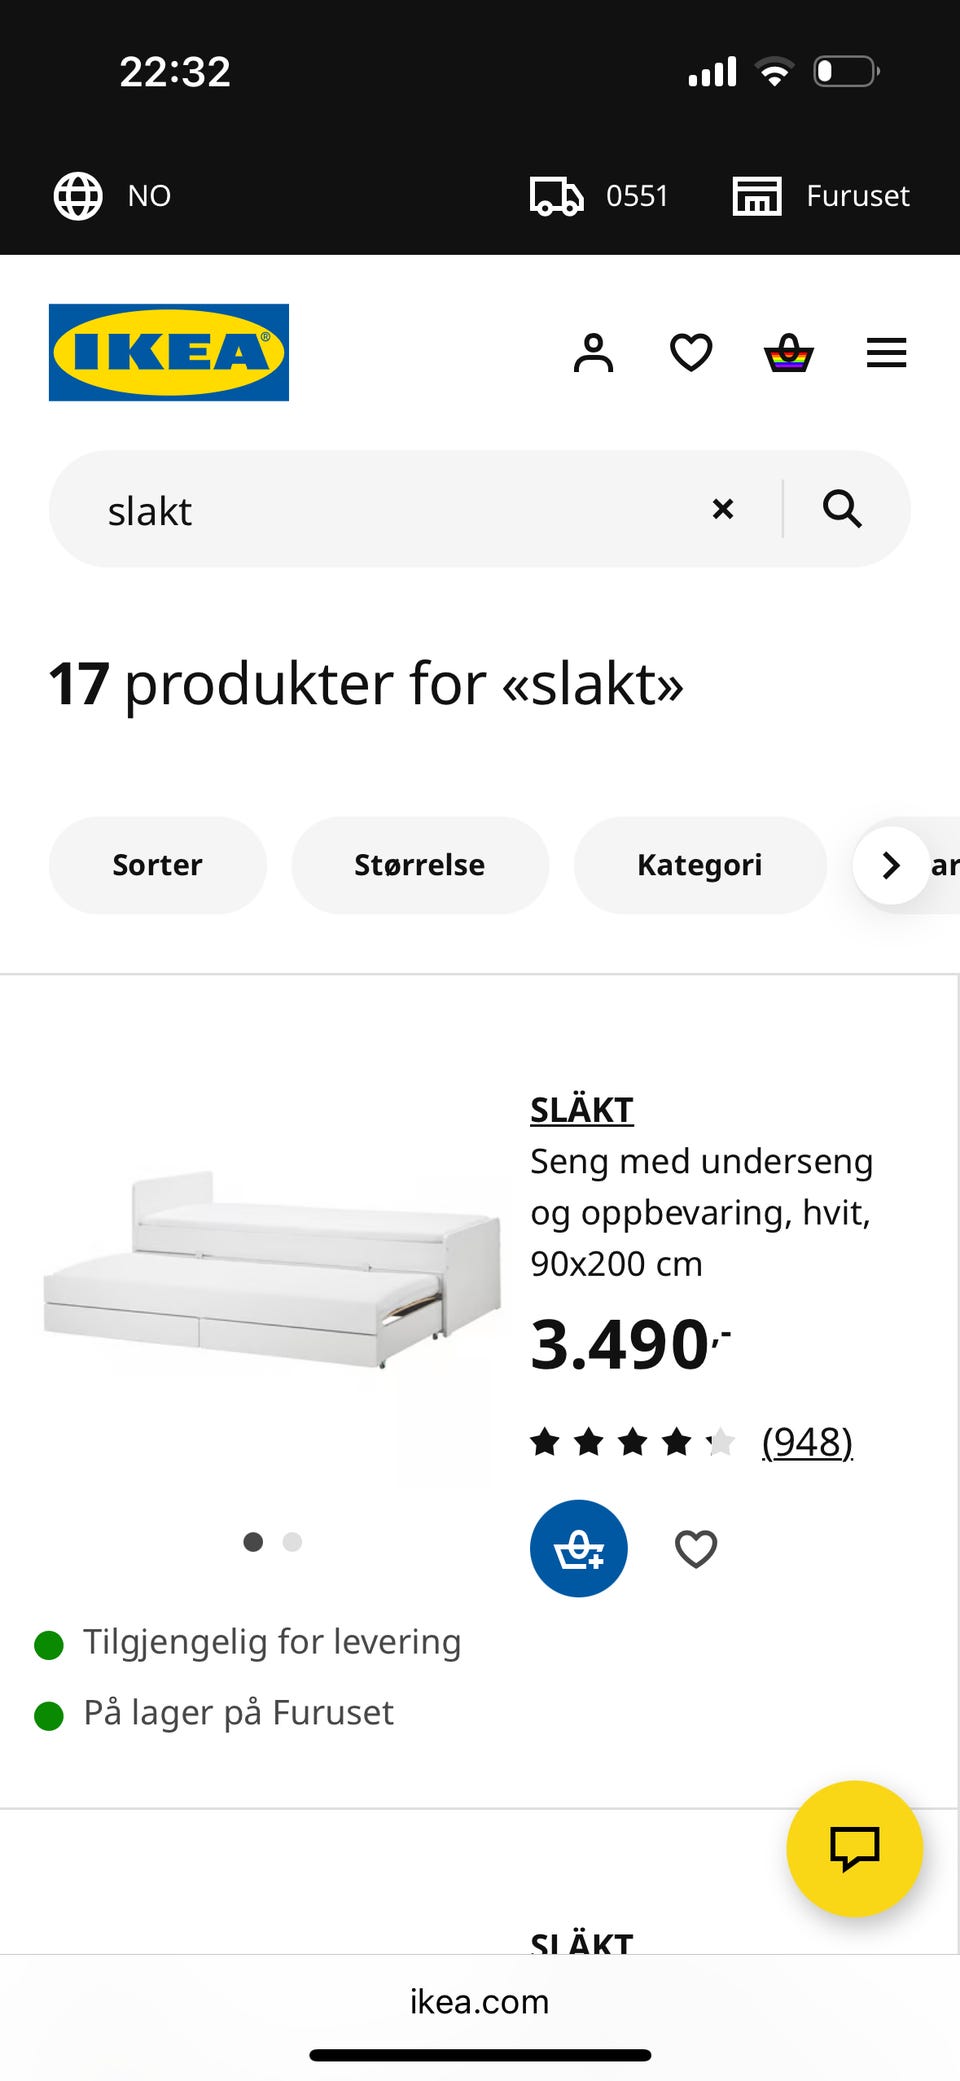The width and height of the screenshot is (960, 2081).
Task: Click the magnifier search icon
Action: coord(842,509)
